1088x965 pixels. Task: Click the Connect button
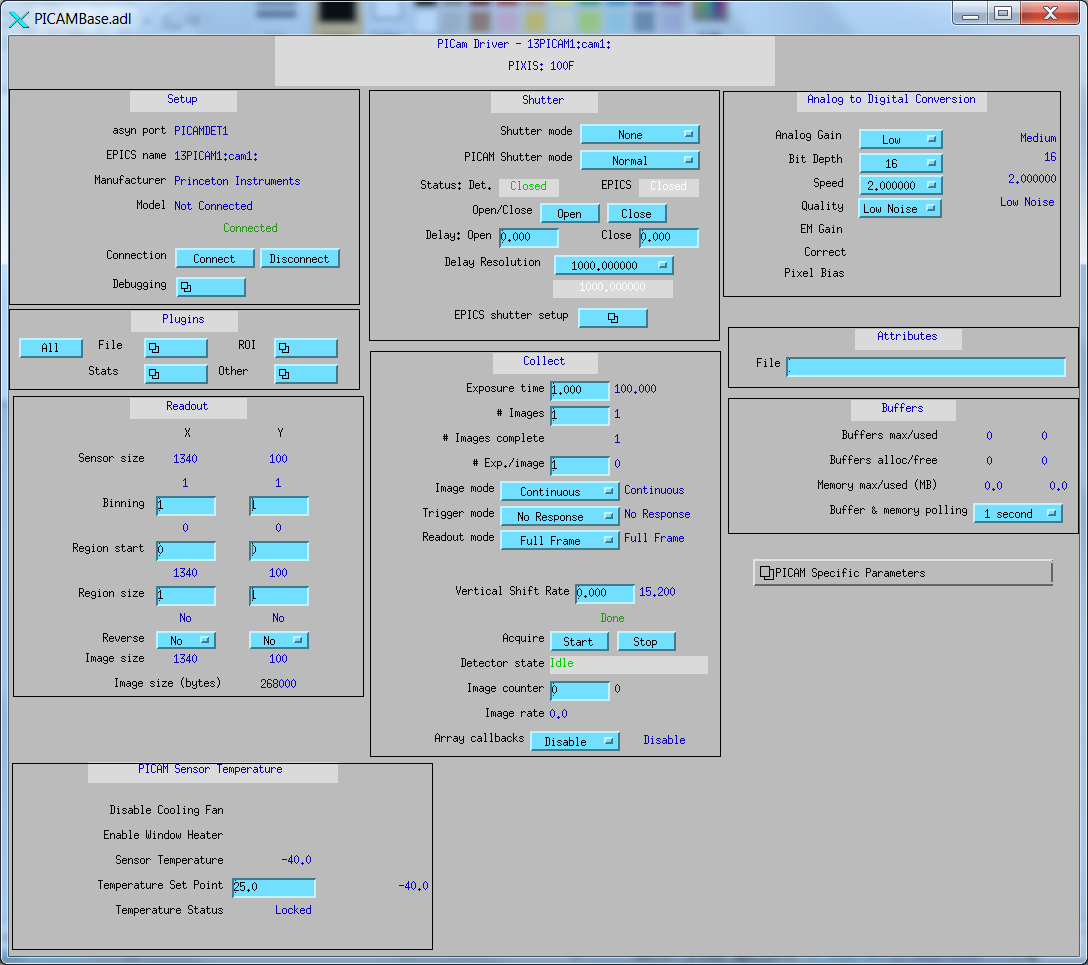[214, 259]
